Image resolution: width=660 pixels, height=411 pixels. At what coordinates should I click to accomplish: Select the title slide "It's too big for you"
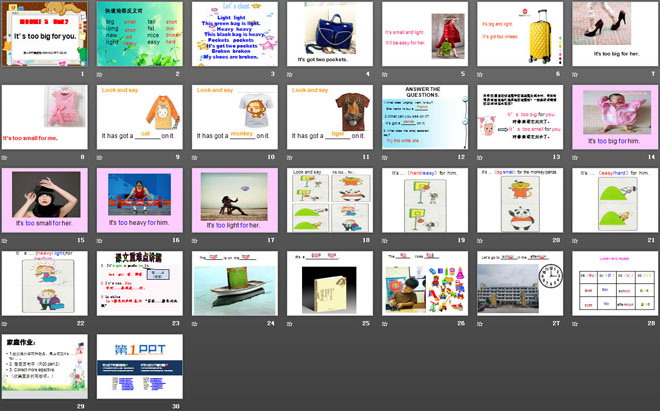click(44, 33)
